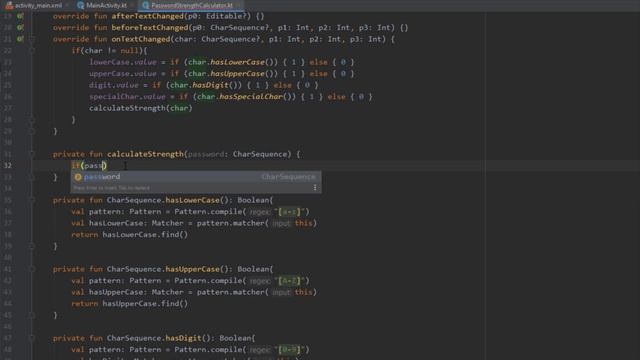Image resolution: width=640 pixels, height=360 pixels.
Task: Click return hasUpperCase.find() statement
Action: [x=129, y=304]
